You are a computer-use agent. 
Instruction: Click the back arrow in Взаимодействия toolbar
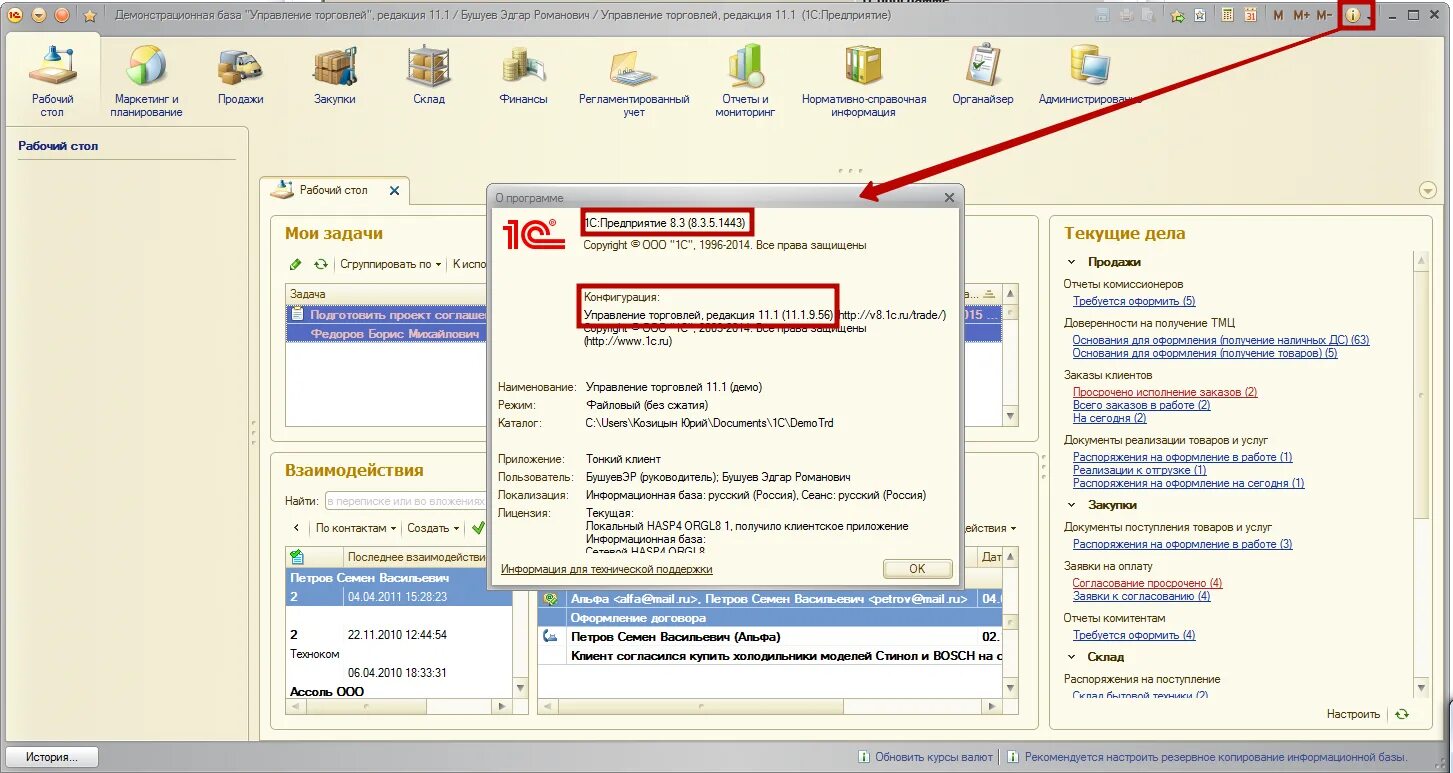[x=296, y=527]
